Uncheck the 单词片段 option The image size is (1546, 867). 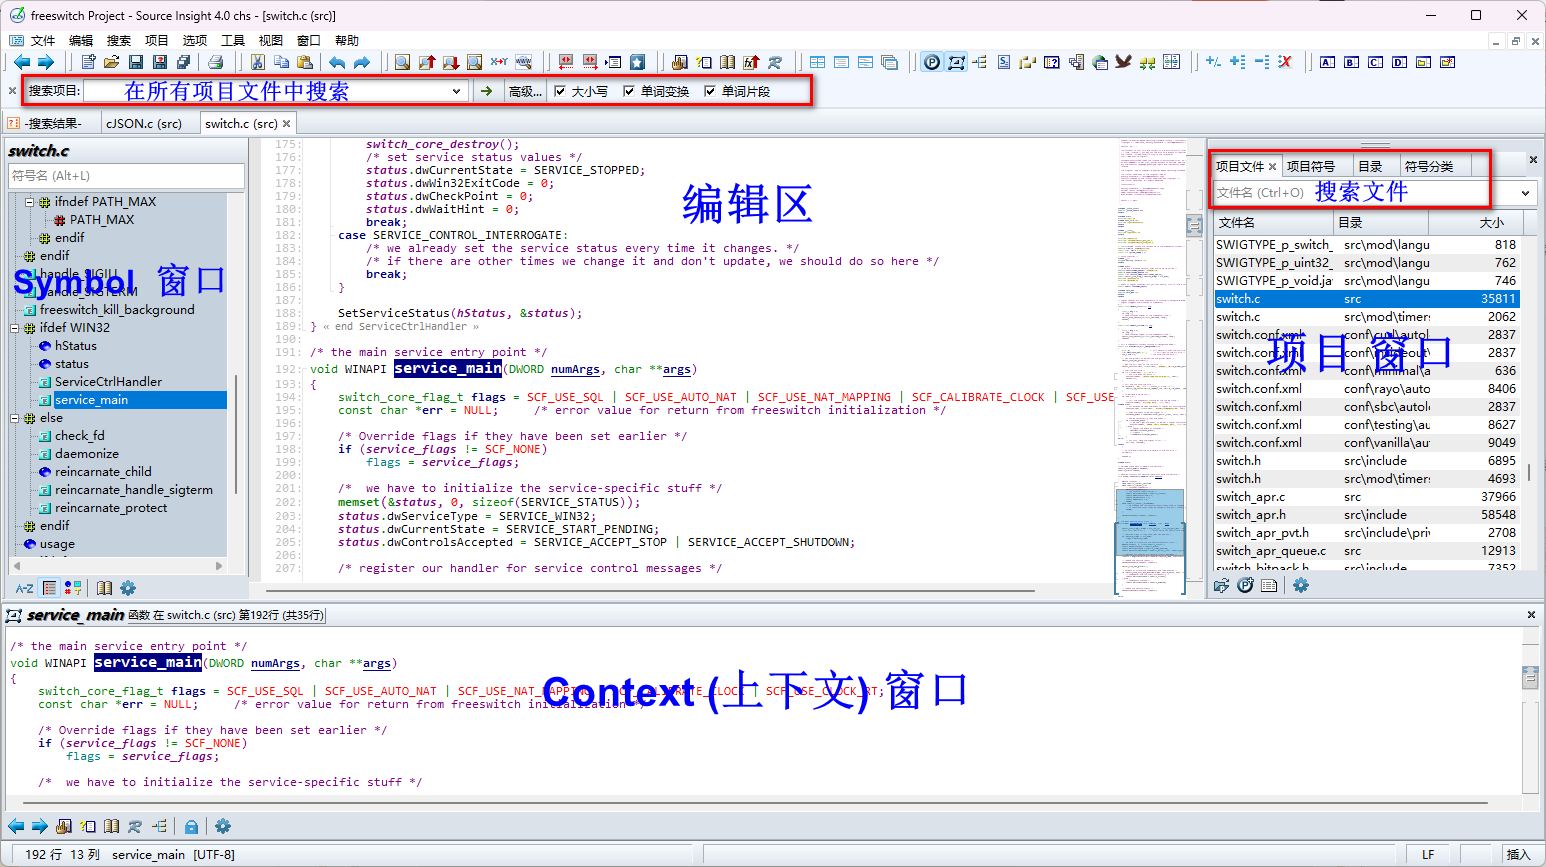[710, 90]
